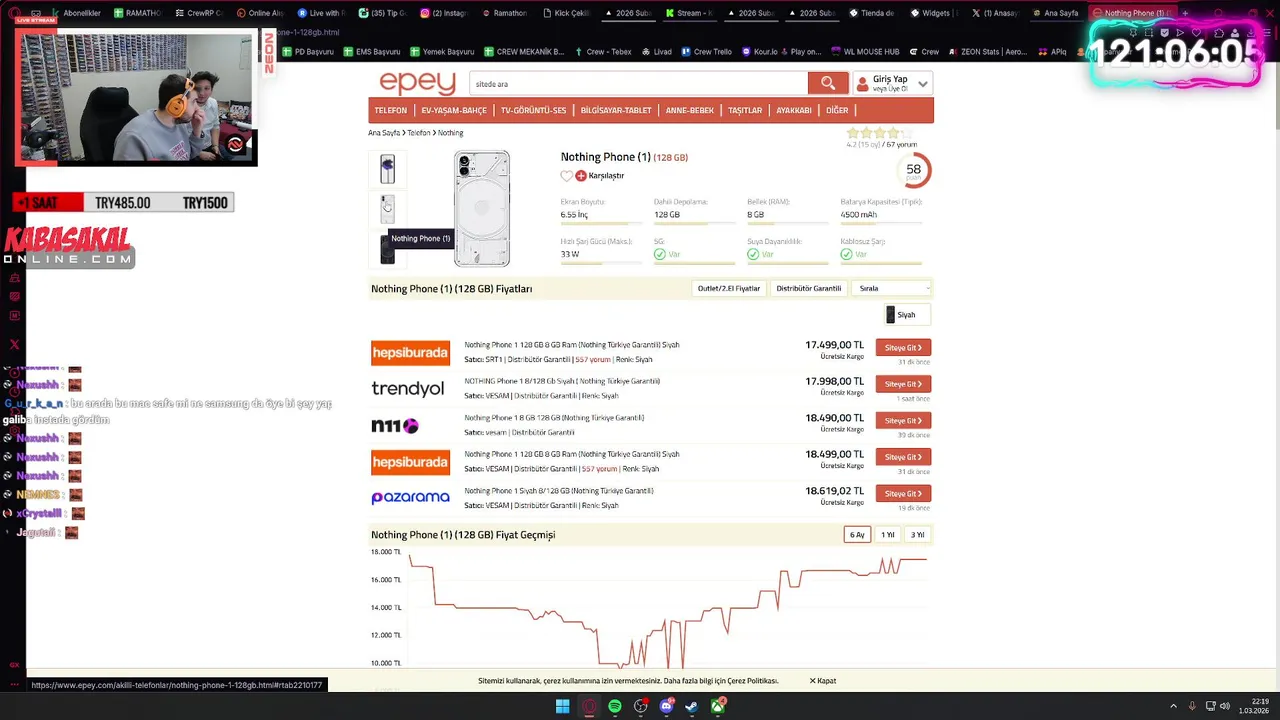Image resolution: width=1280 pixels, height=720 pixels.
Task: Click the Xbox app taskbar icon
Action: (717, 707)
